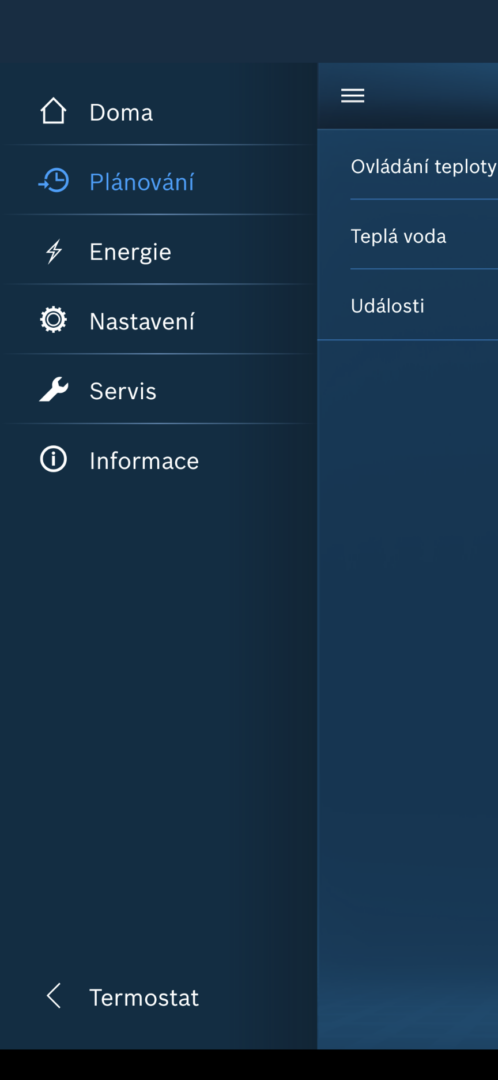Open the Doma menu entry
Image resolution: width=498 pixels, height=1080 pixels.
121,112
